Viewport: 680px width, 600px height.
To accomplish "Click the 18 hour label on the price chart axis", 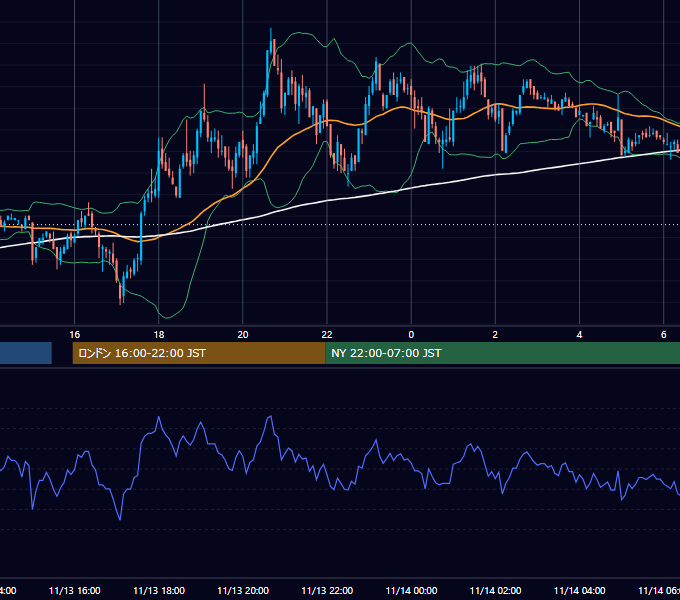I will tap(159, 335).
